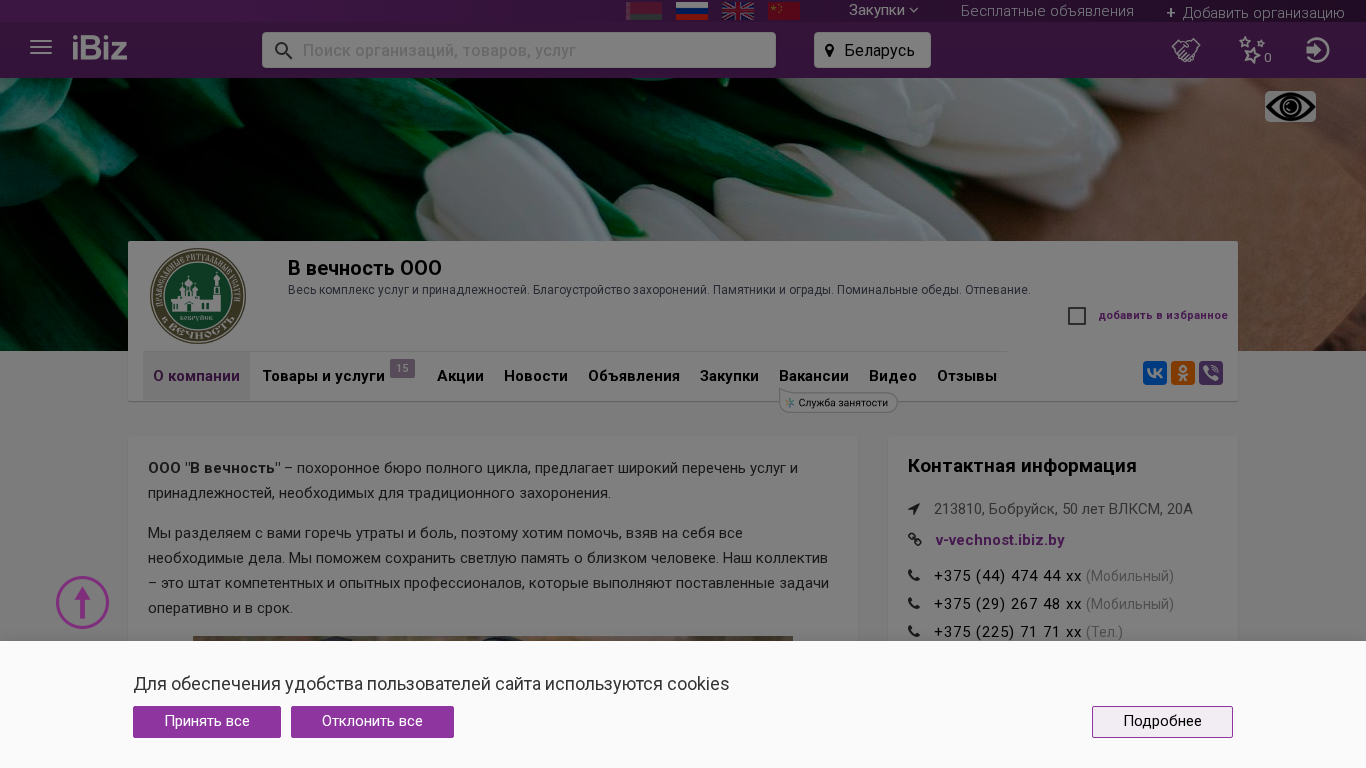Click the search magnifier icon
Image resolution: width=1366 pixels, height=768 pixels.
pyautogui.click(x=283, y=50)
